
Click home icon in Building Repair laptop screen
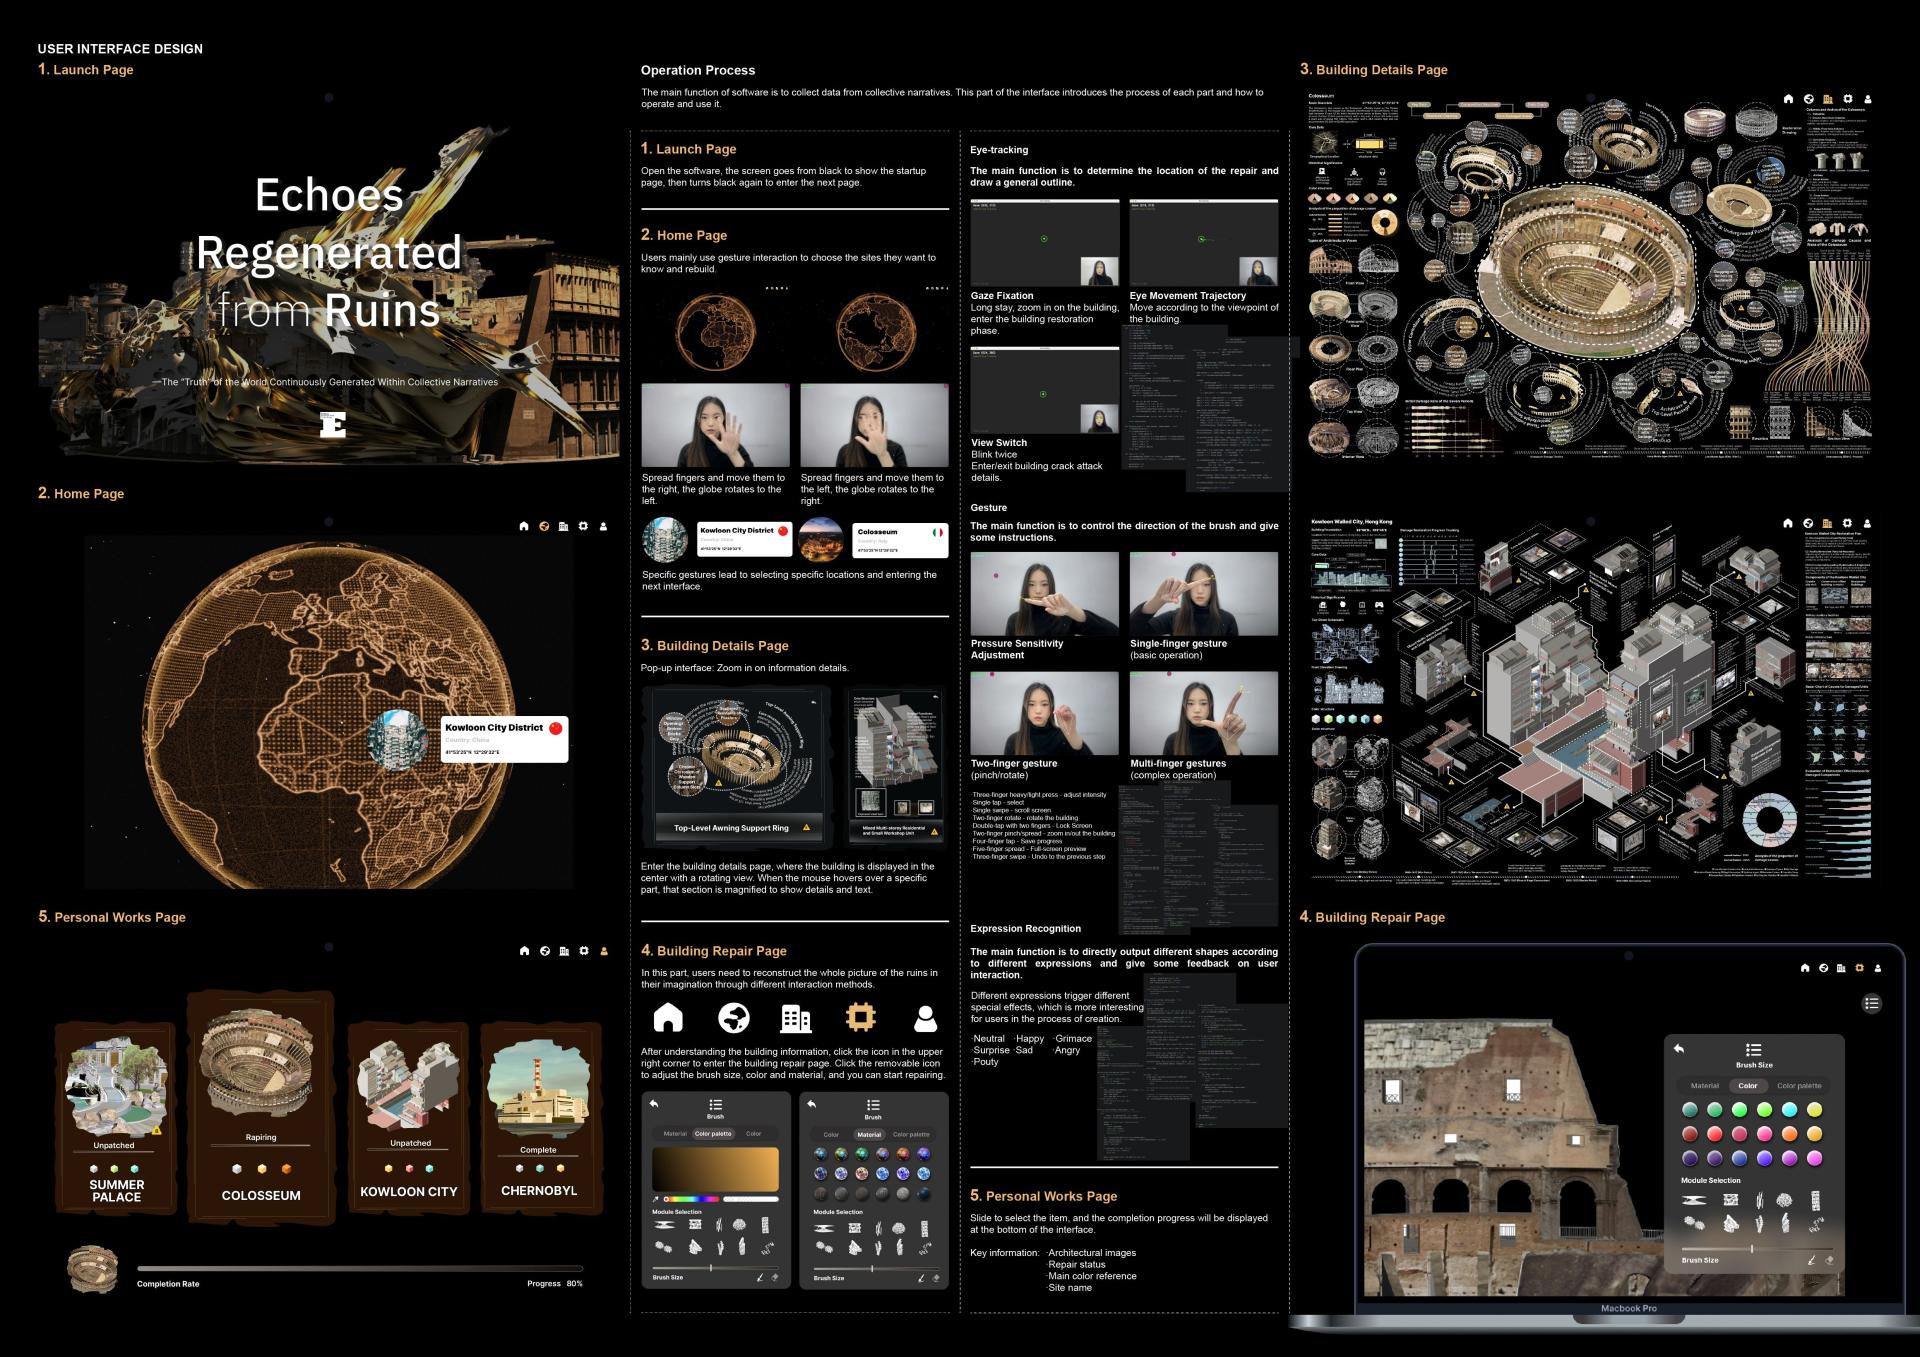pos(1805,968)
